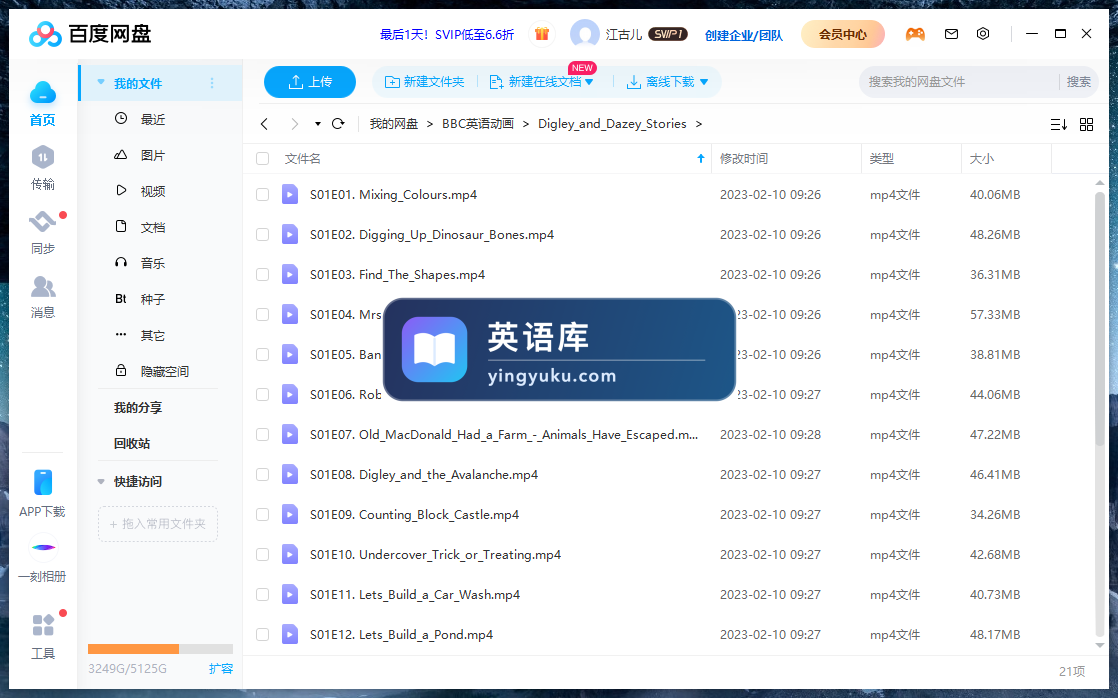Open the 消息 messages section
1118x698 pixels.
(x=43, y=287)
